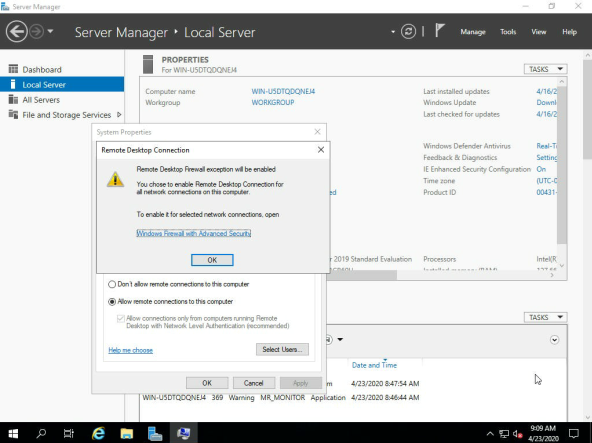592x443 pixels.
Task: Click the Dashboard icon in sidebar
Action: pyautogui.click(x=13, y=69)
